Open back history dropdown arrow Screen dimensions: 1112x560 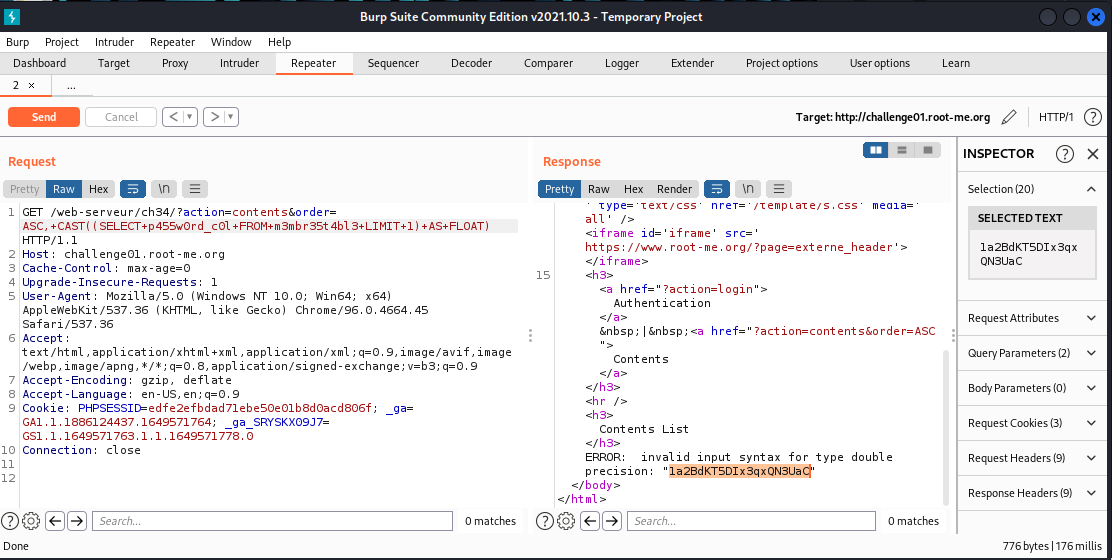coord(190,117)
